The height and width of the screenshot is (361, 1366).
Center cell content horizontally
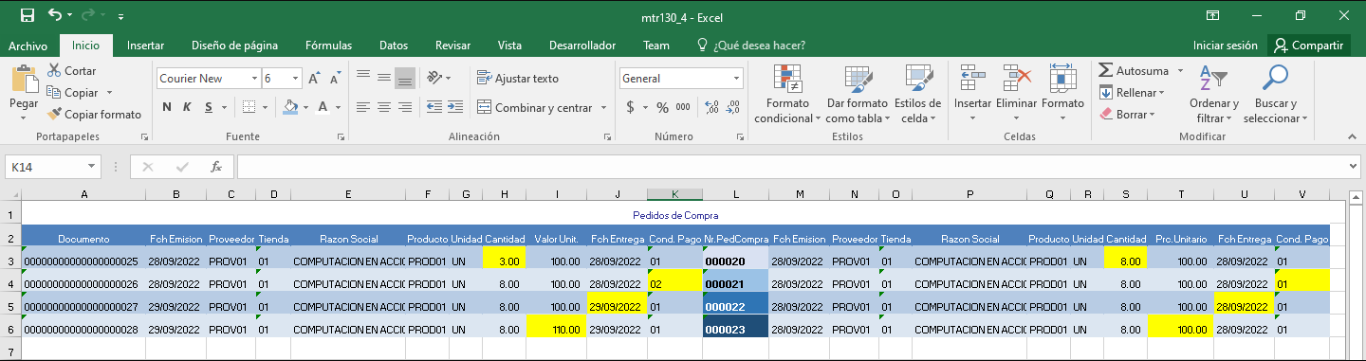pyautogui.click(x=384, y=107)
